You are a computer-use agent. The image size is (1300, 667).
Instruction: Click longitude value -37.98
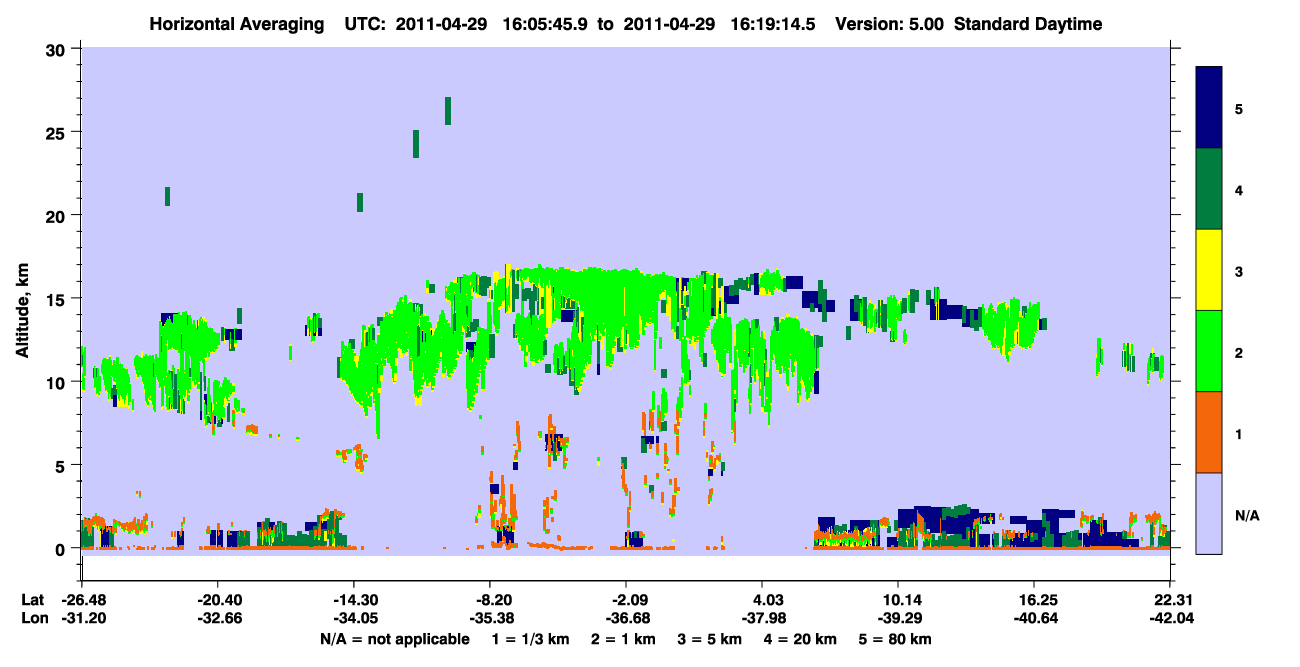[x=762, y=618]
